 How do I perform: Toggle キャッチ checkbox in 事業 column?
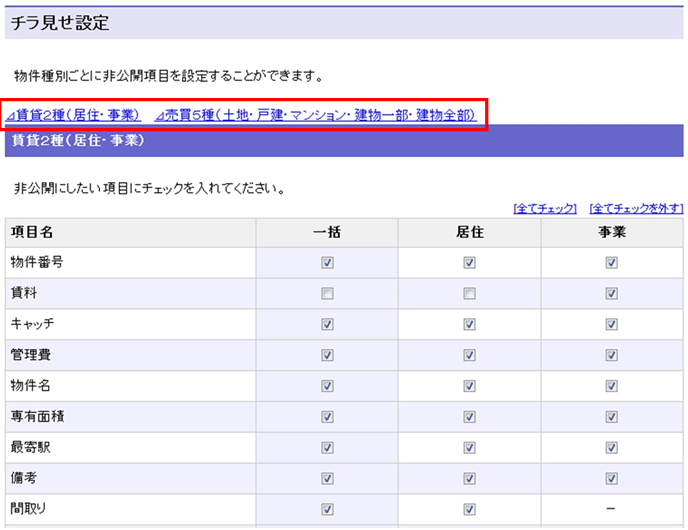612,324
